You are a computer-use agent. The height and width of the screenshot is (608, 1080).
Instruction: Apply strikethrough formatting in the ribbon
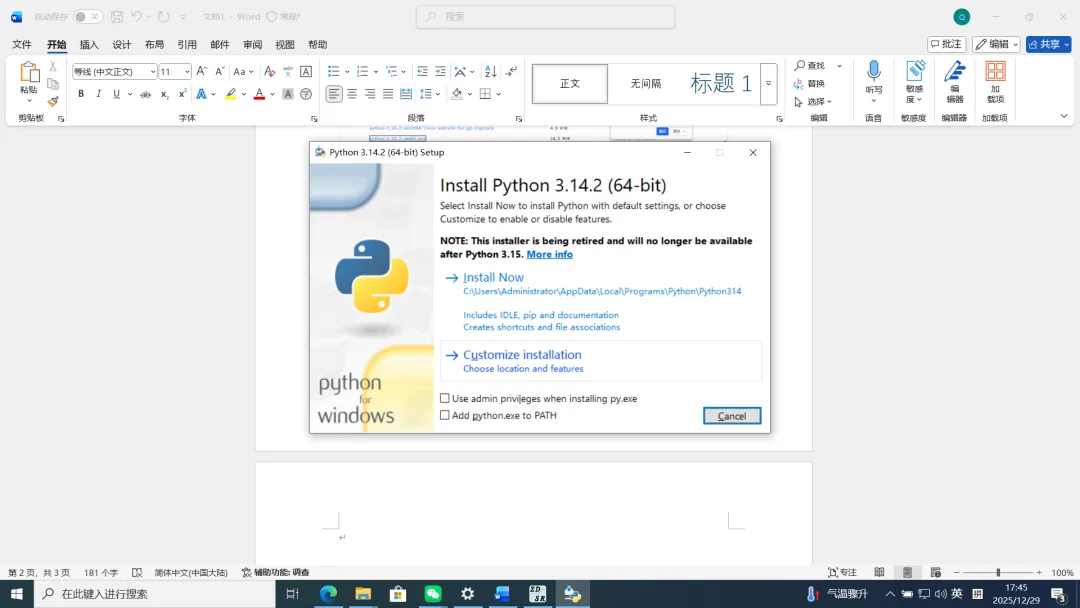coord(145,94)
